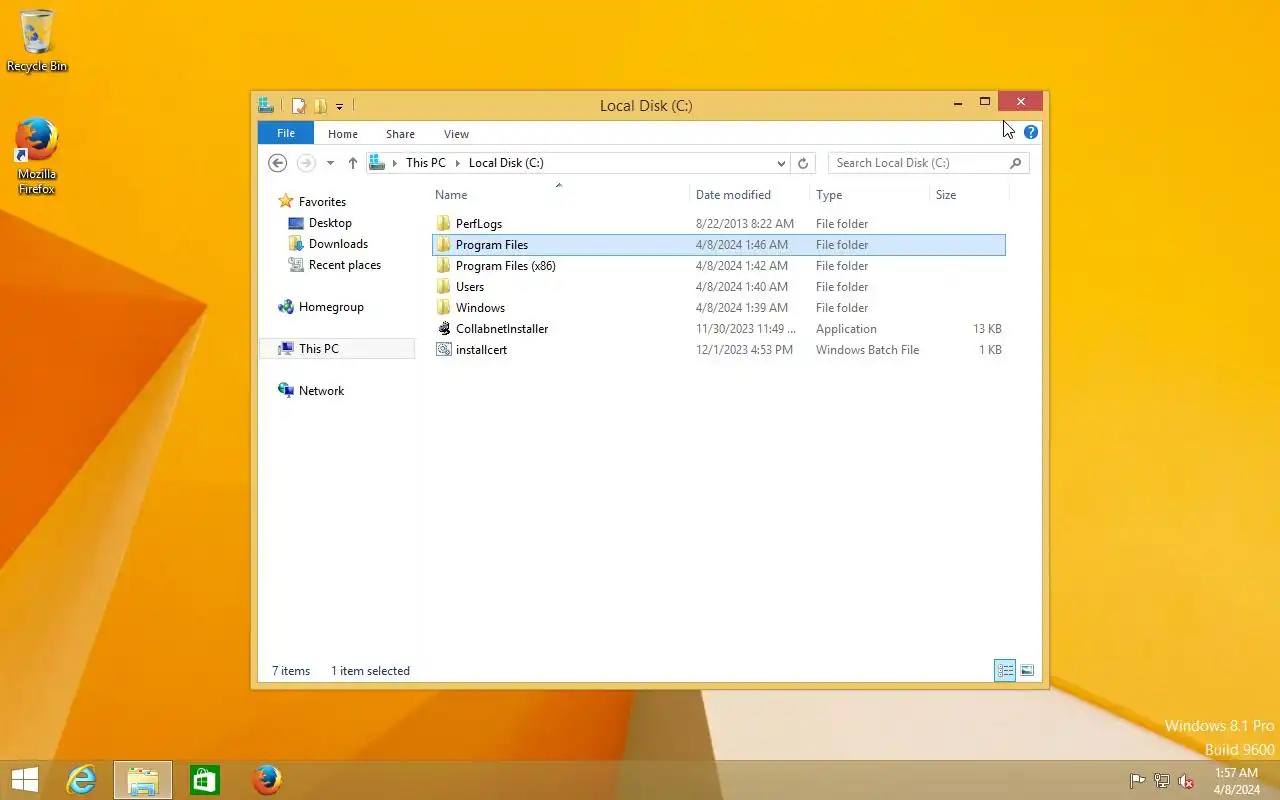Select the installcert batch file icon
Image resolution: width=1280 pixels, height=800 pixels.
(444, 350)
